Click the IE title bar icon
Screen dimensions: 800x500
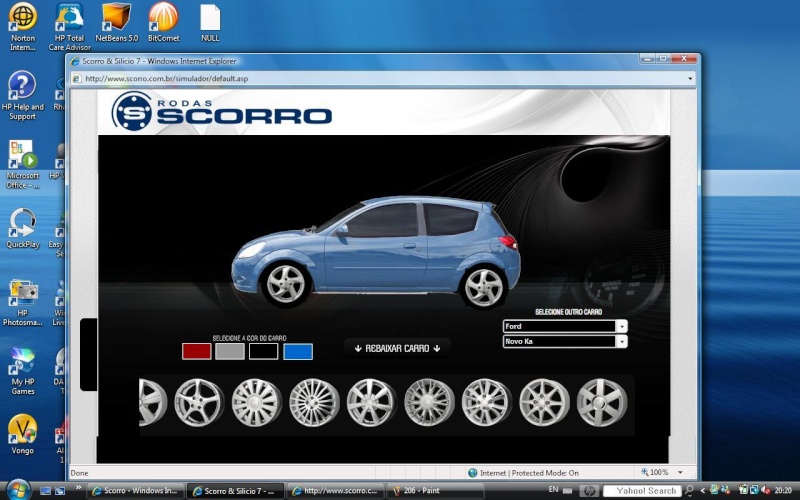(x=75, y=61)
